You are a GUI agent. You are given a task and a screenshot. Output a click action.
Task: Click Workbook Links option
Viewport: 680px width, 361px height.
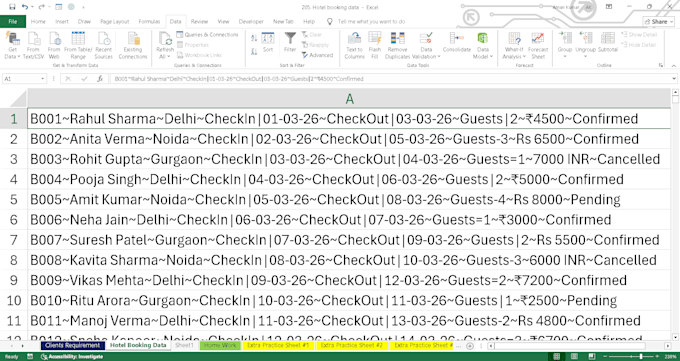[199, 56]
